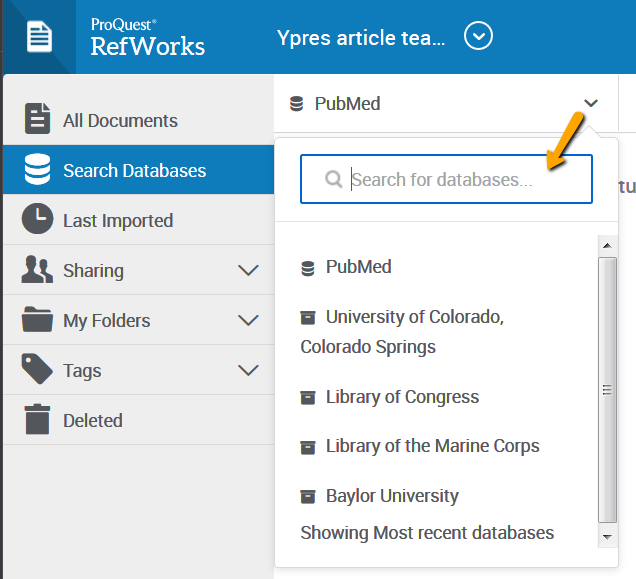Image resolution: width=636 pixels, height=579 pixels.
Task: Click the All Documents page icon
Action: pos(37,120)
